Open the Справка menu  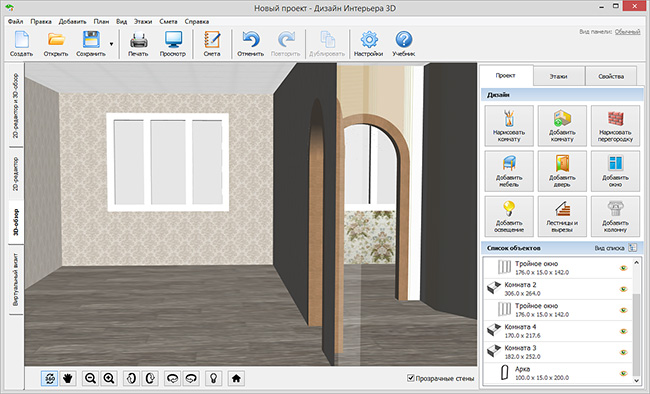tap(196, 22)
